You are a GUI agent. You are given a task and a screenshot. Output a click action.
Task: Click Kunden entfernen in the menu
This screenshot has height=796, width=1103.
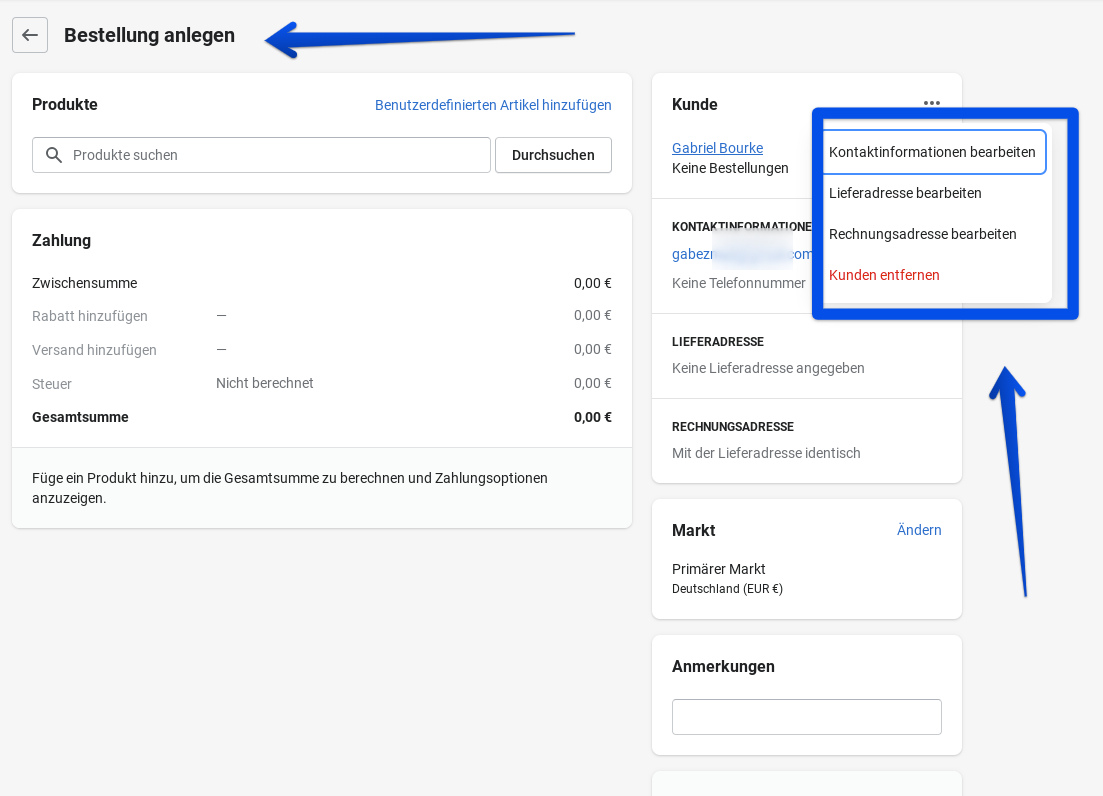click(x=884, y=275)
